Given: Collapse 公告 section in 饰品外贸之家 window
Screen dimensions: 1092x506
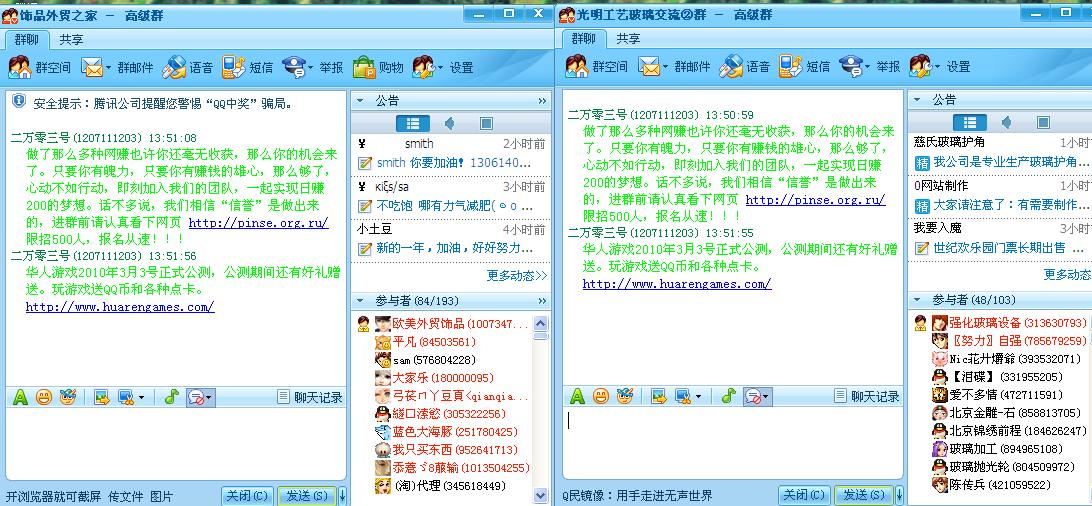Looking at the screenshot, I should (x=360, y=101).
